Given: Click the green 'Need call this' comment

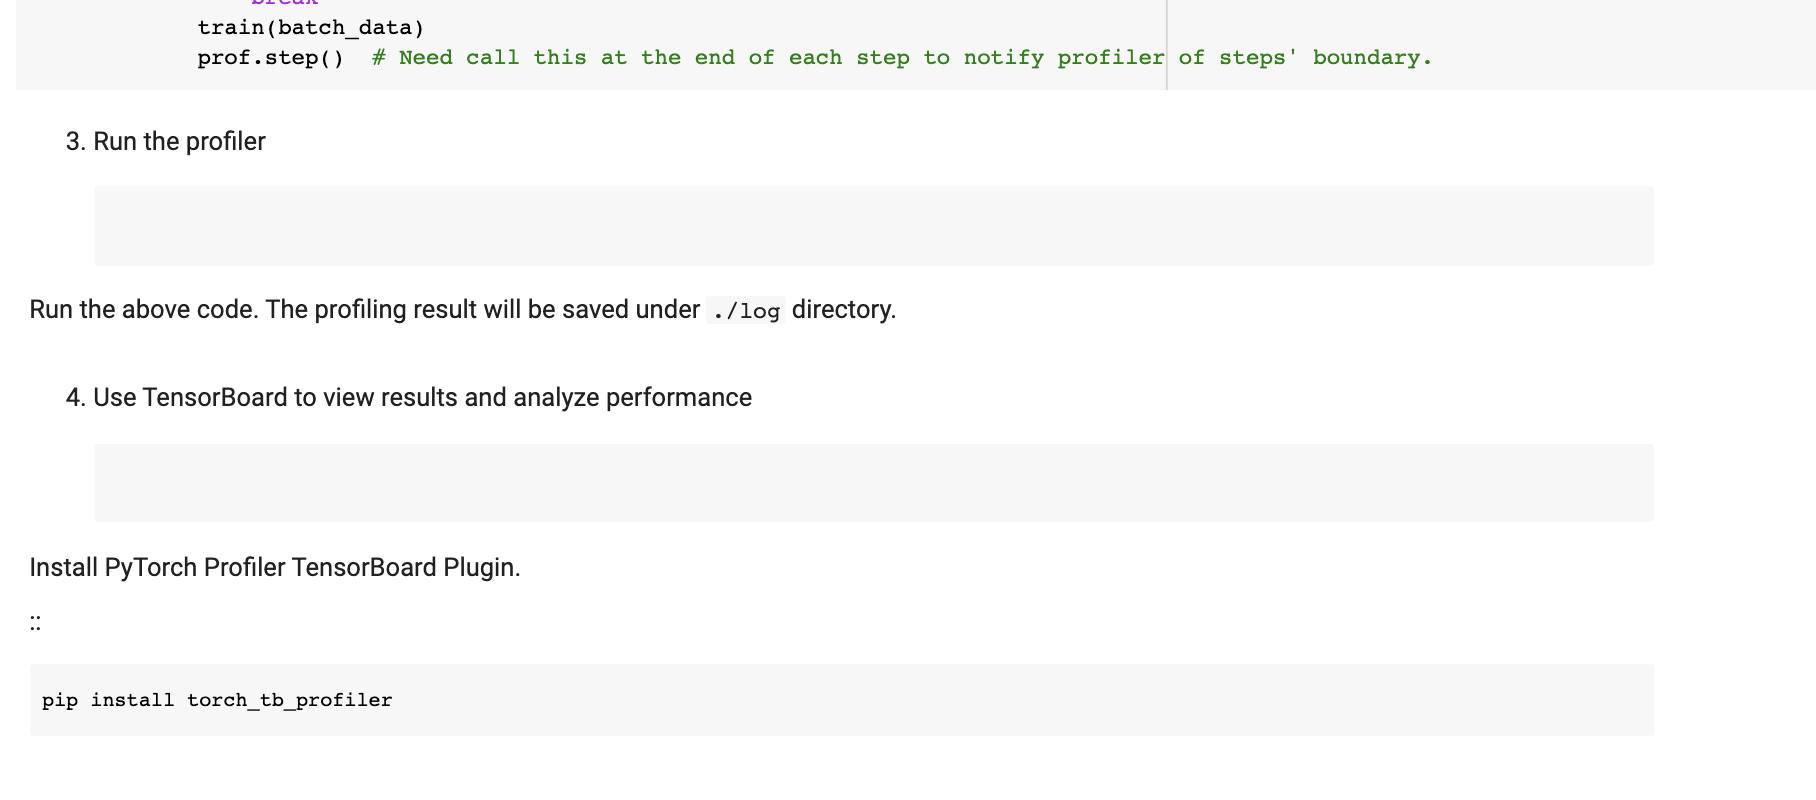Looking at the screenshot, I should click(459, 58).
